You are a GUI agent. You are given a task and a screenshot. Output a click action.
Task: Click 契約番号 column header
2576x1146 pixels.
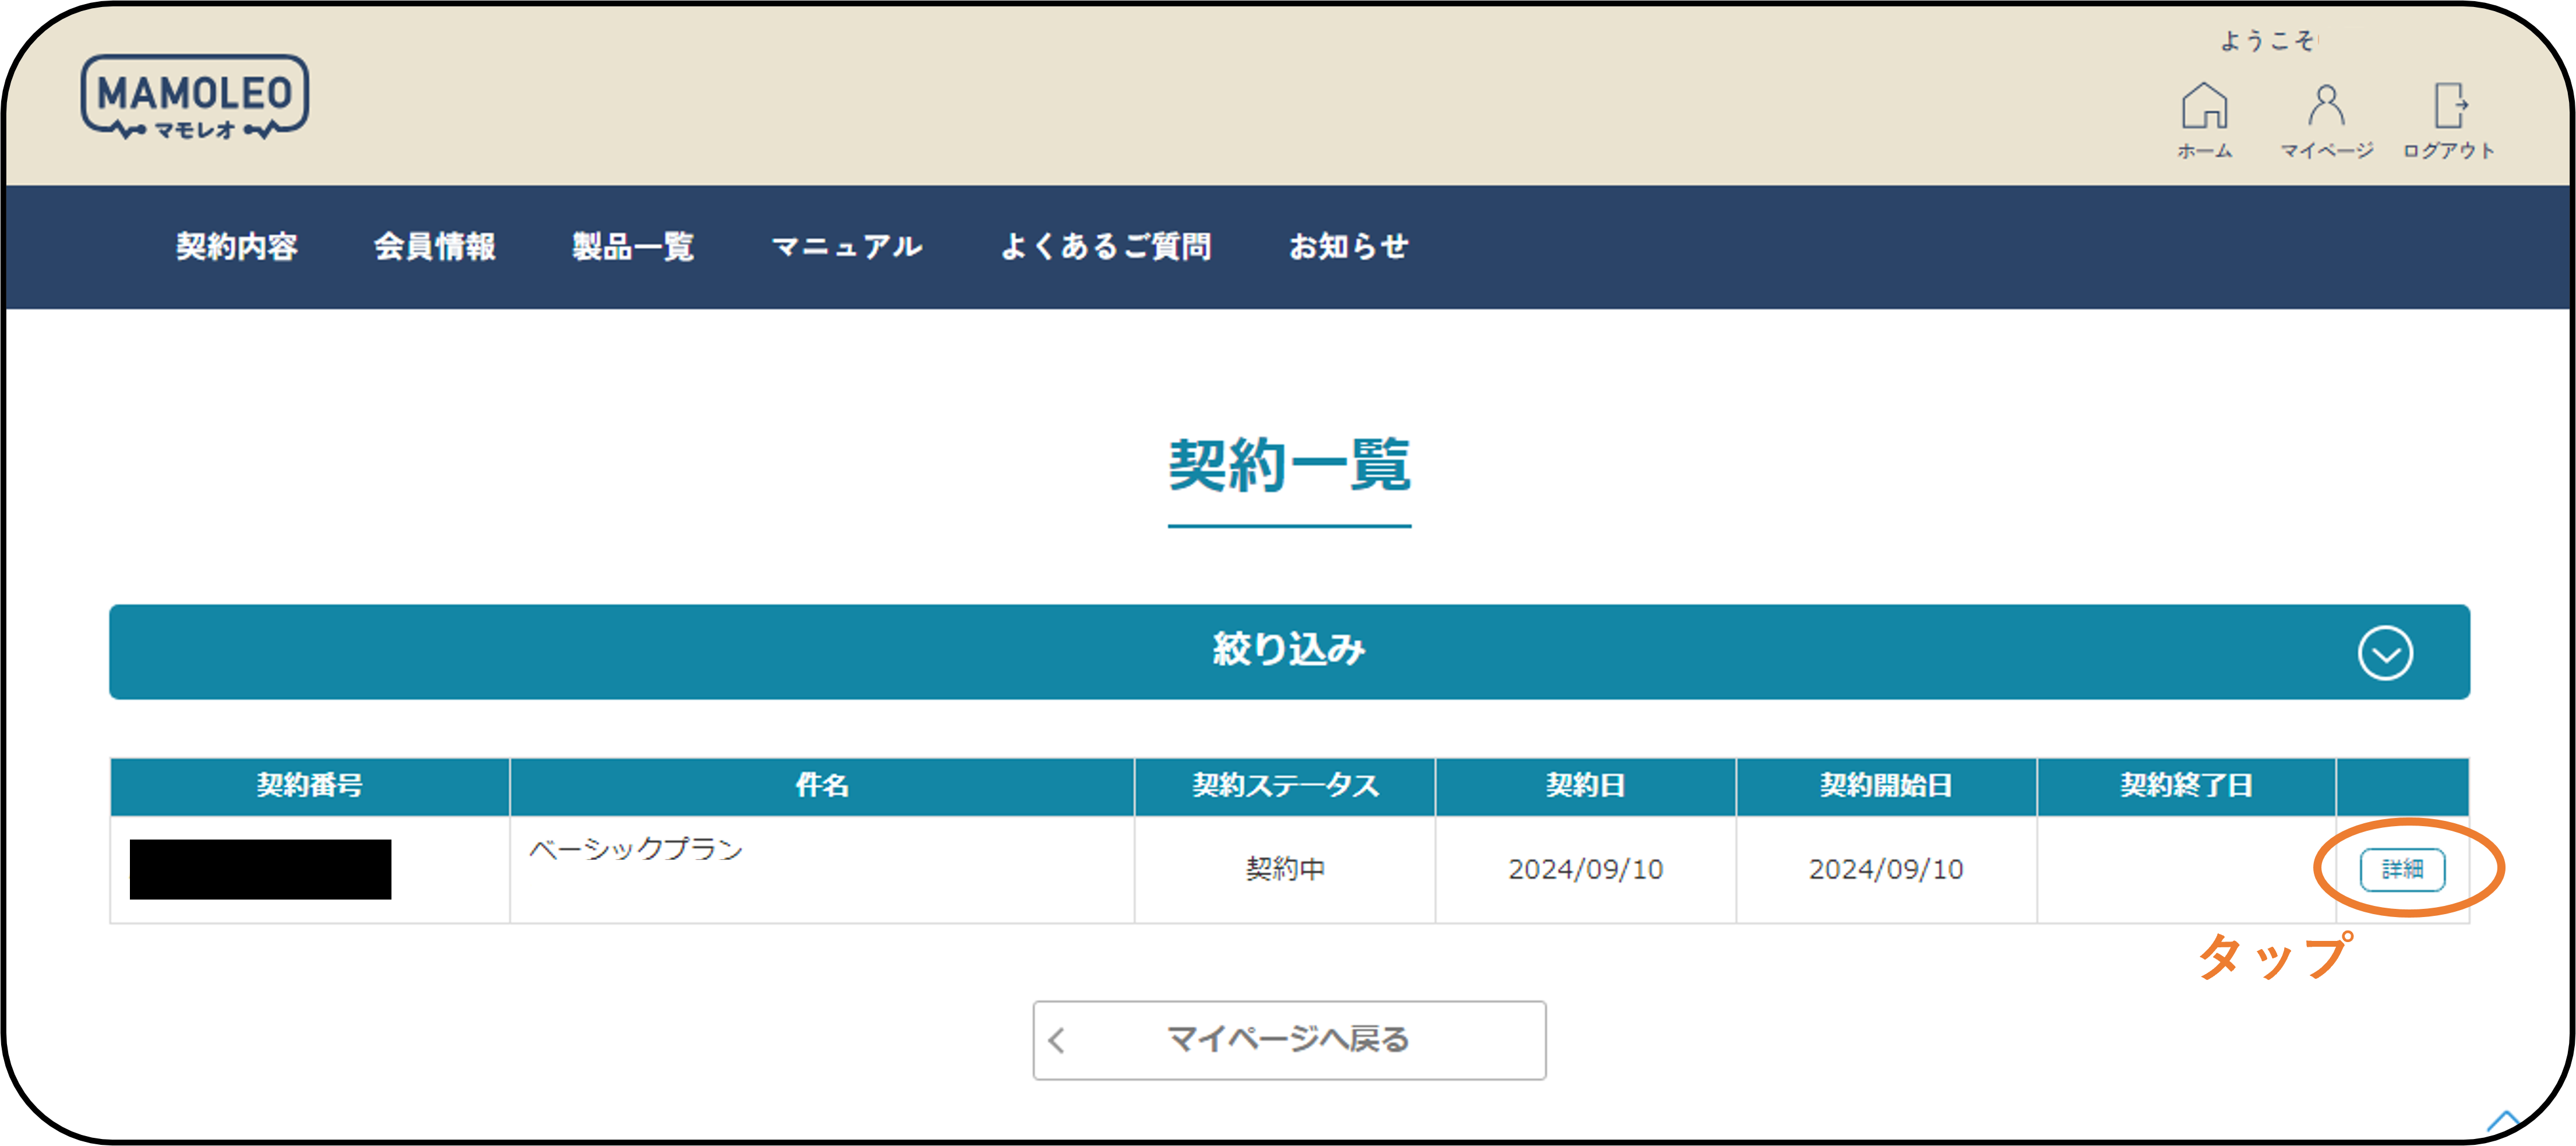tap(310, 786)
